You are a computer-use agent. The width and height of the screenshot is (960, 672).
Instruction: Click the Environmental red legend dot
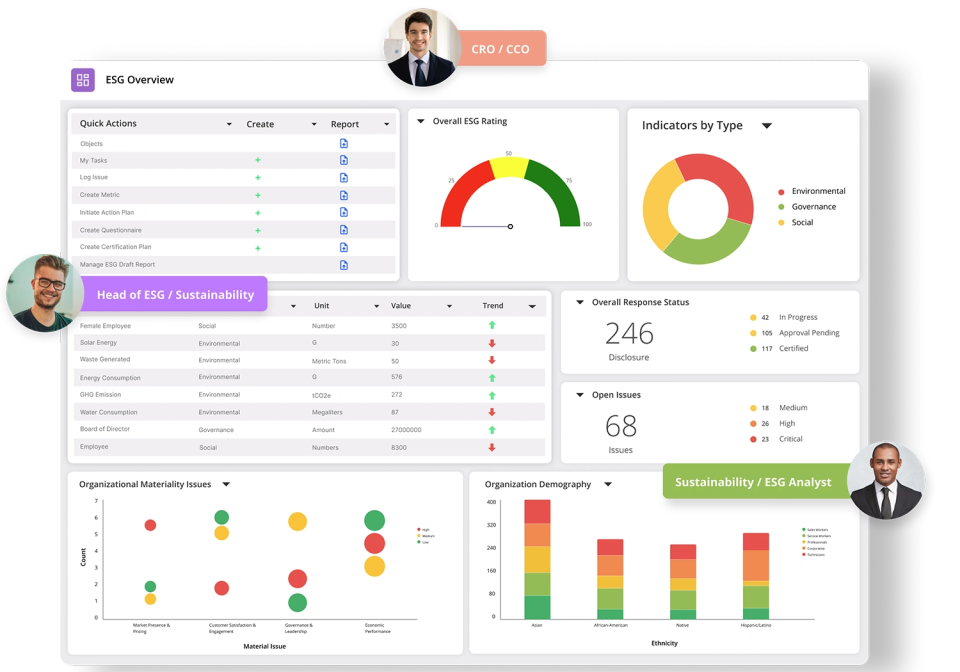point(781,192)
